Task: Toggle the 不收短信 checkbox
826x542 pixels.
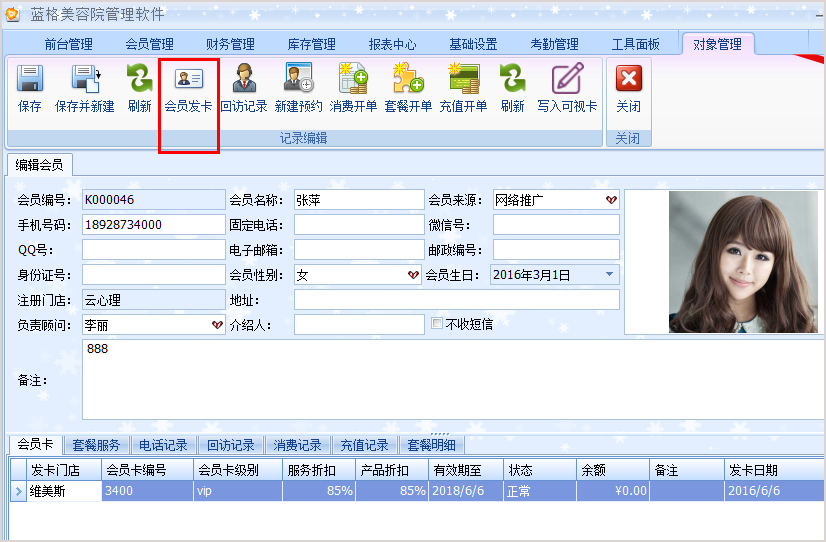Action: point(437,323)
